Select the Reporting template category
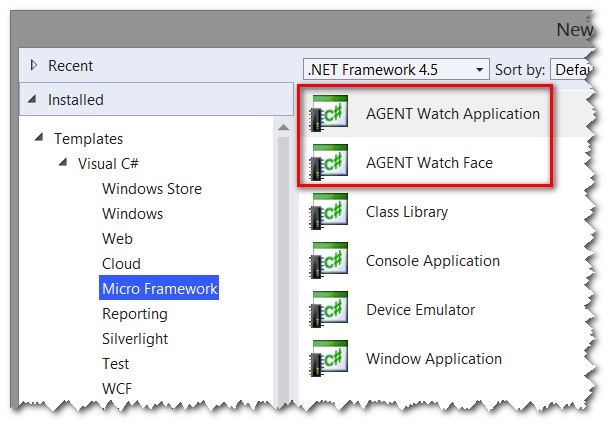This screenshot has width=613, height=428. click(x=134, y=314)
